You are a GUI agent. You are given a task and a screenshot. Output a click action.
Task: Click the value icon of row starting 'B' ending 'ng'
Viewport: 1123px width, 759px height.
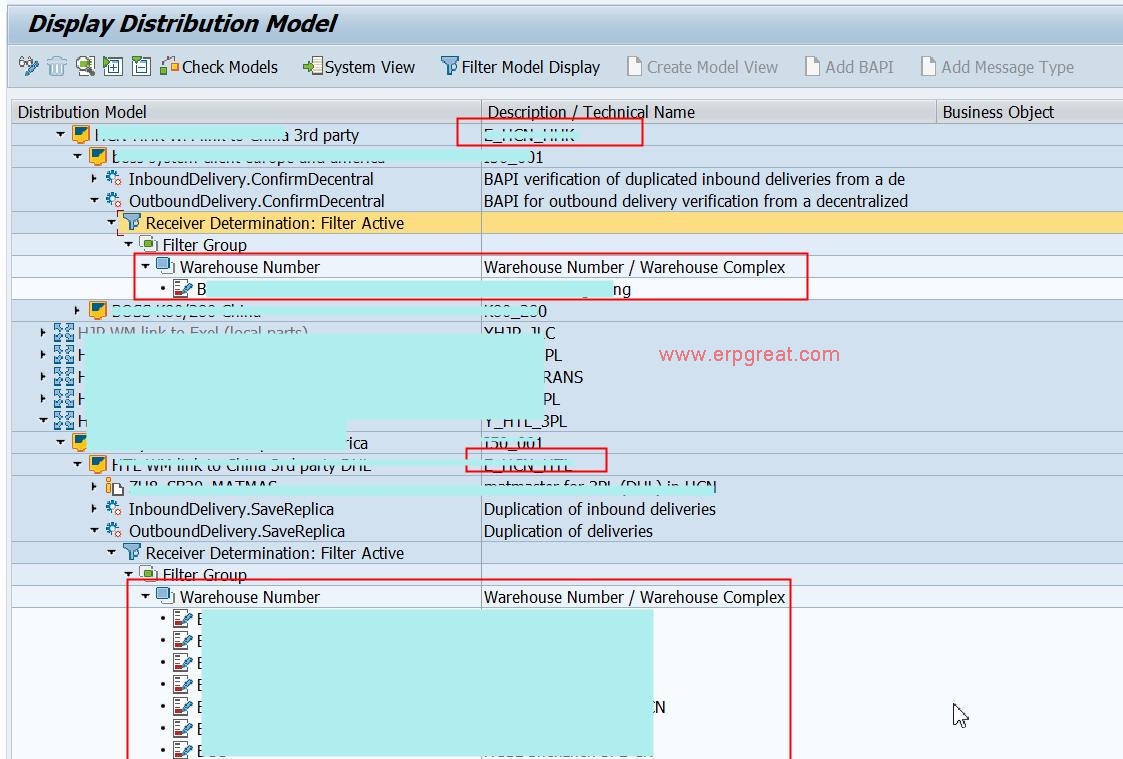click(x=183, y=289)
